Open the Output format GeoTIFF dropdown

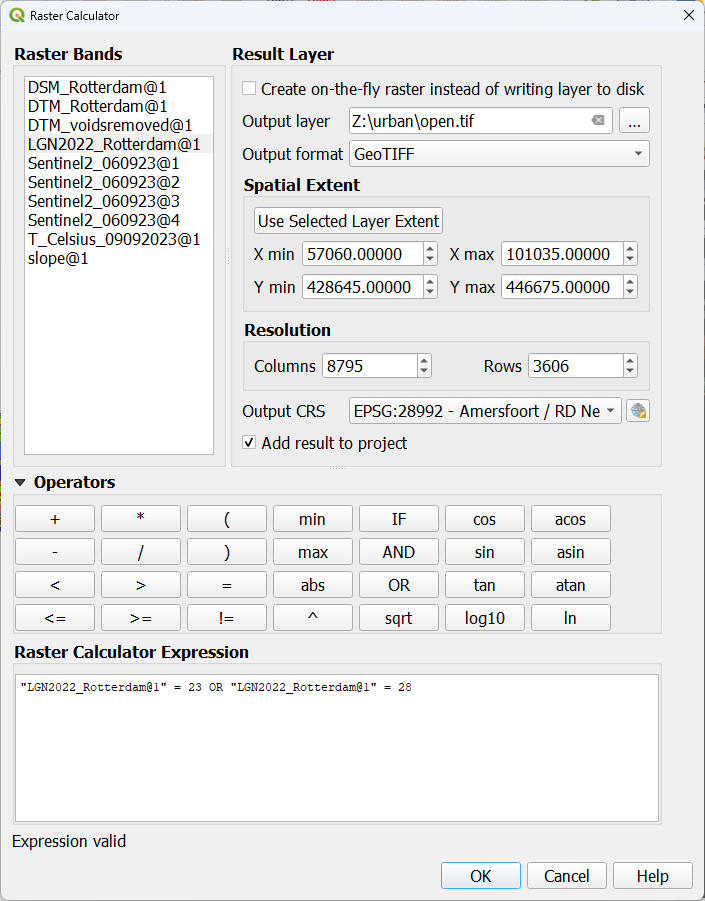point(499,153)
